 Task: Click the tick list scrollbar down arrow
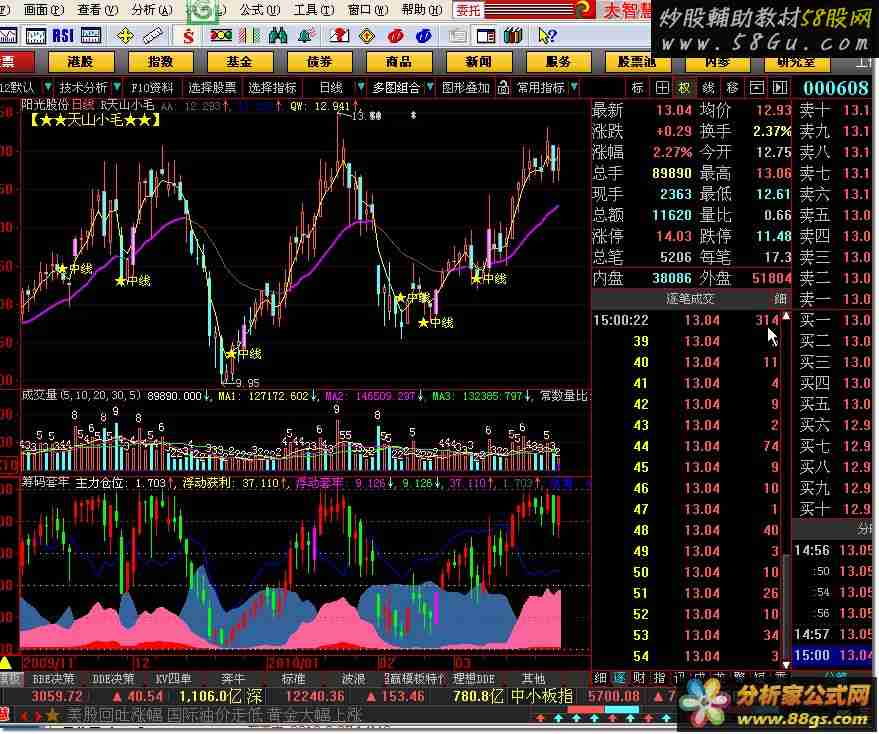(787, 664)
